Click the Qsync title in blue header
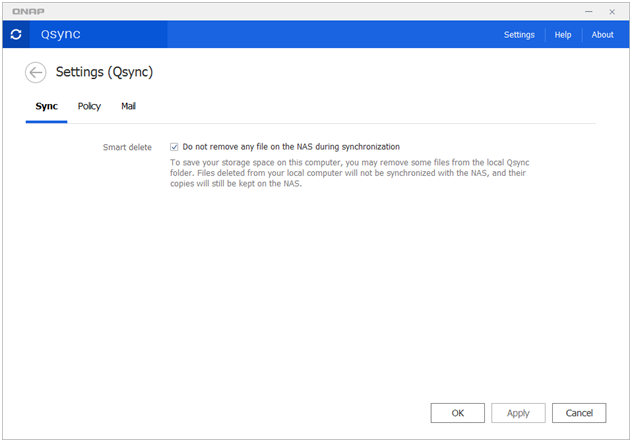Image resolution: width=632 pixels, height=442 pixels. click(x=60, y=34)
